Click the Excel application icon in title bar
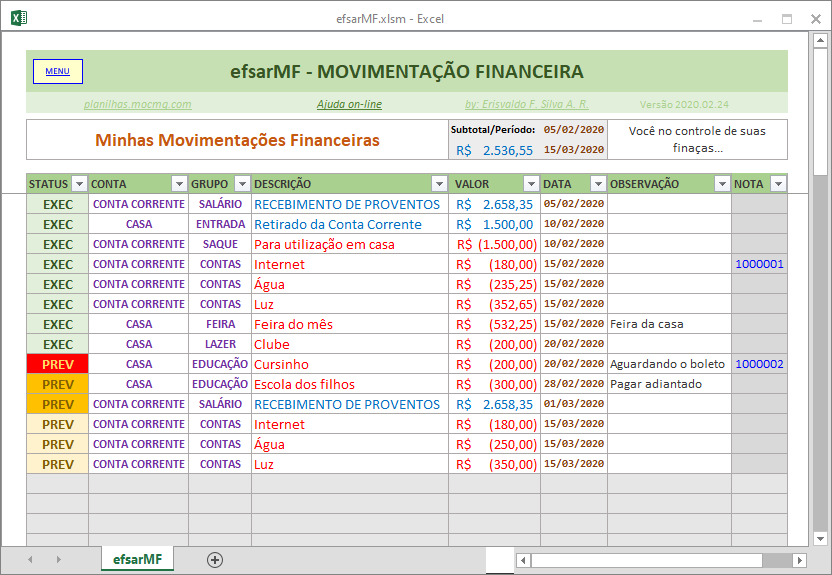The height and width of the screenshot is (575, 832). [x=18, y=18]
